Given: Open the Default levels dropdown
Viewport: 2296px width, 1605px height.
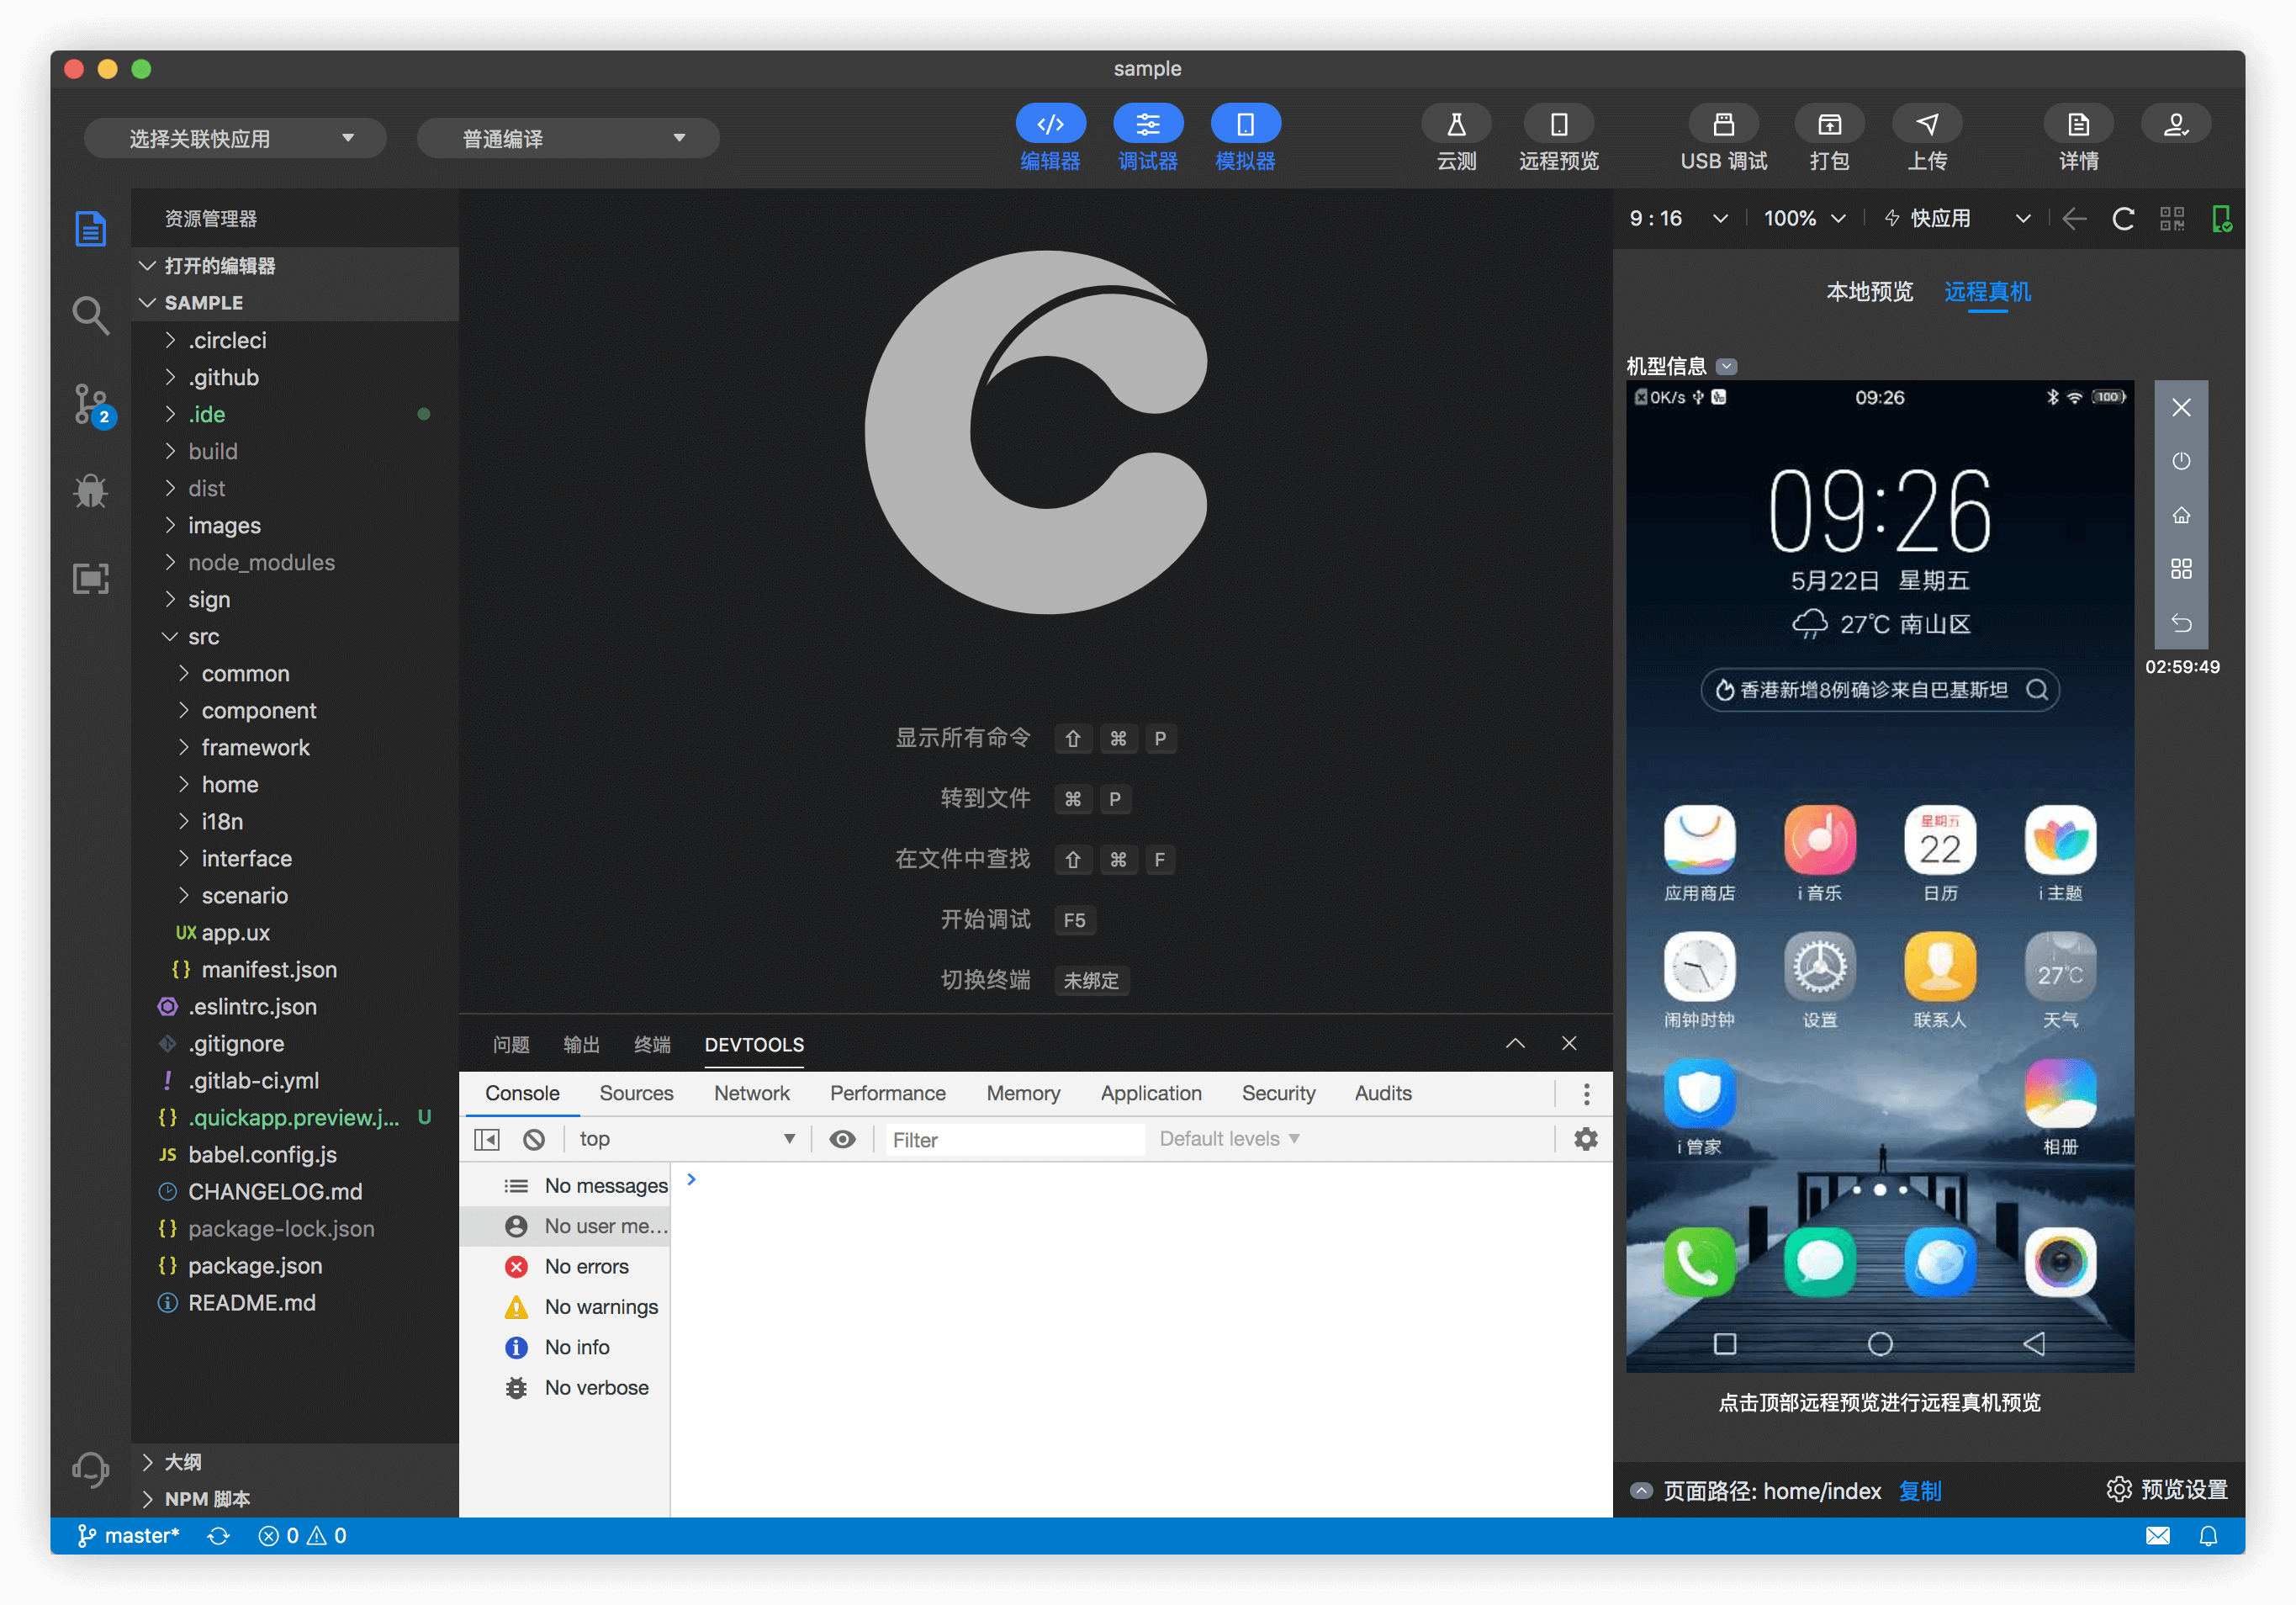Looking at the screenshot, I should click(x=1228, y=1139).
